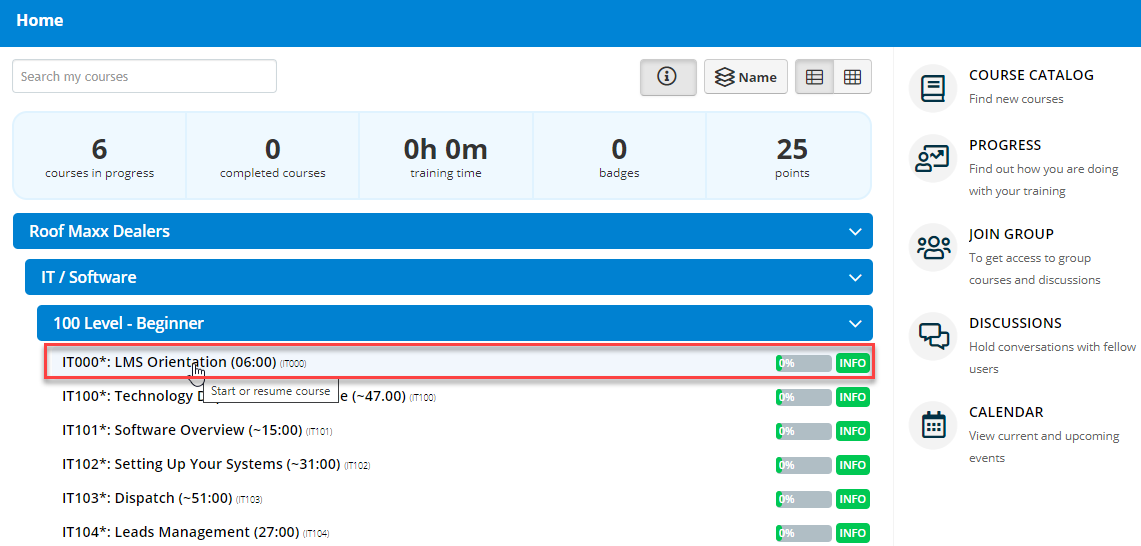Viewport: 1141px width, 546px height.
Task: Click the info circle toggle button
Action: click(x=668, y=77)
